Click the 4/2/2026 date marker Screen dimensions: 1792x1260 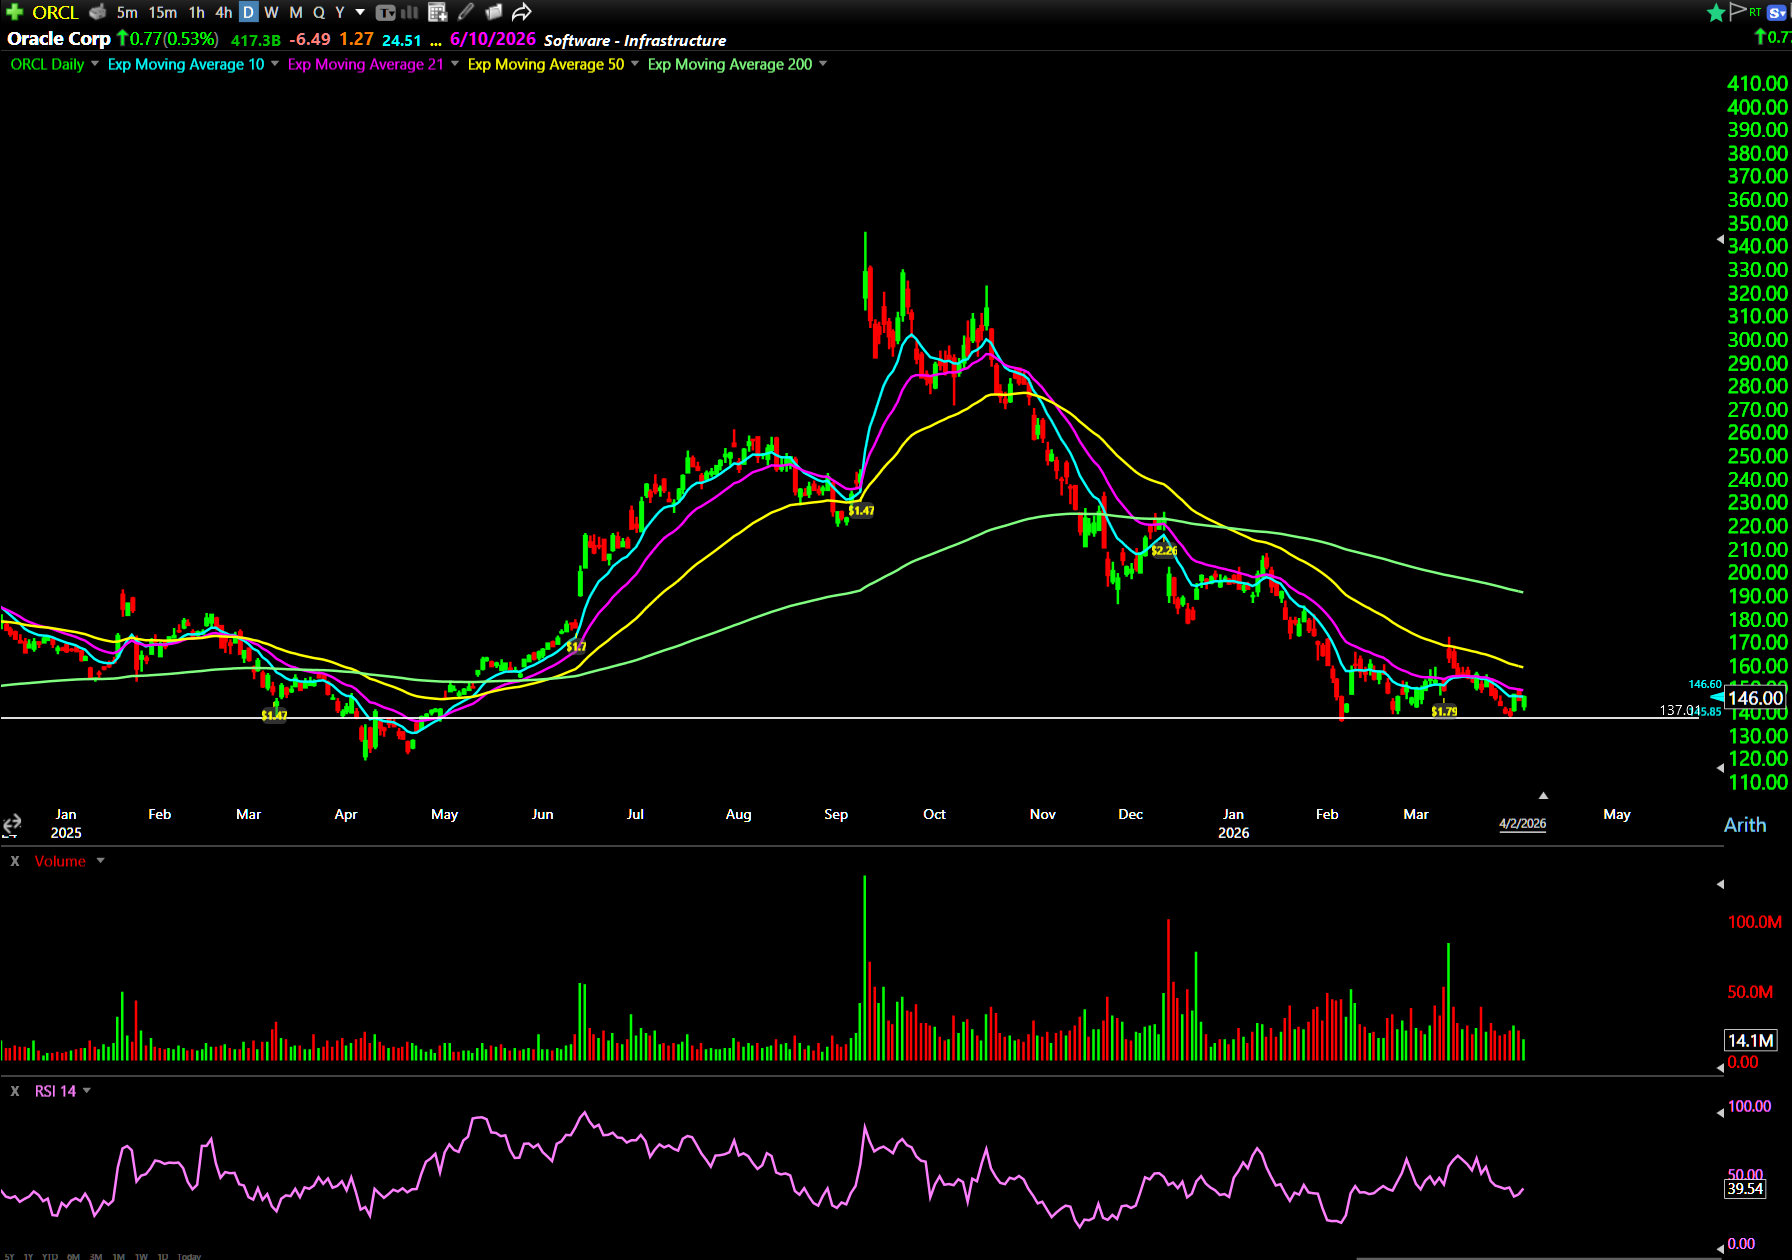point(1522,824)
